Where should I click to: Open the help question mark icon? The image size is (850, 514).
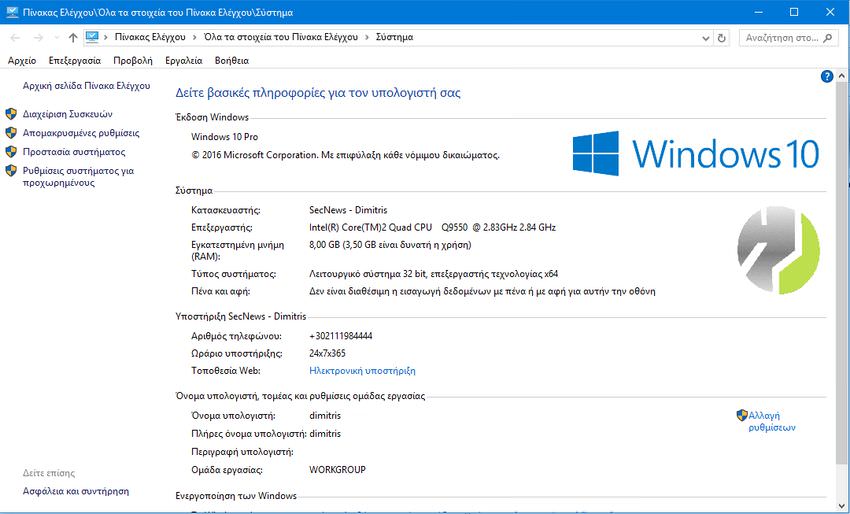pyautogui.click(x=827, y=76)
